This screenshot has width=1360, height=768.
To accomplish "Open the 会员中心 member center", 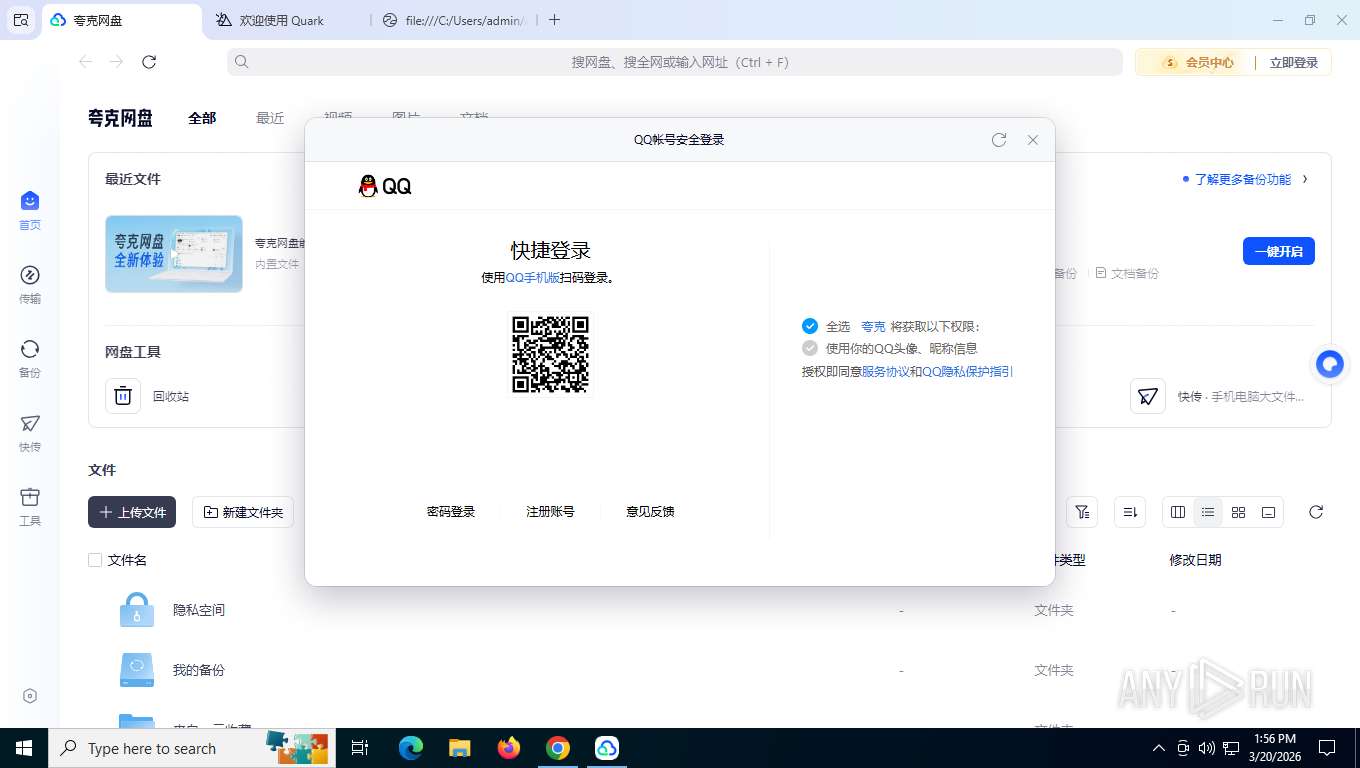I will tap(1197, 62).
